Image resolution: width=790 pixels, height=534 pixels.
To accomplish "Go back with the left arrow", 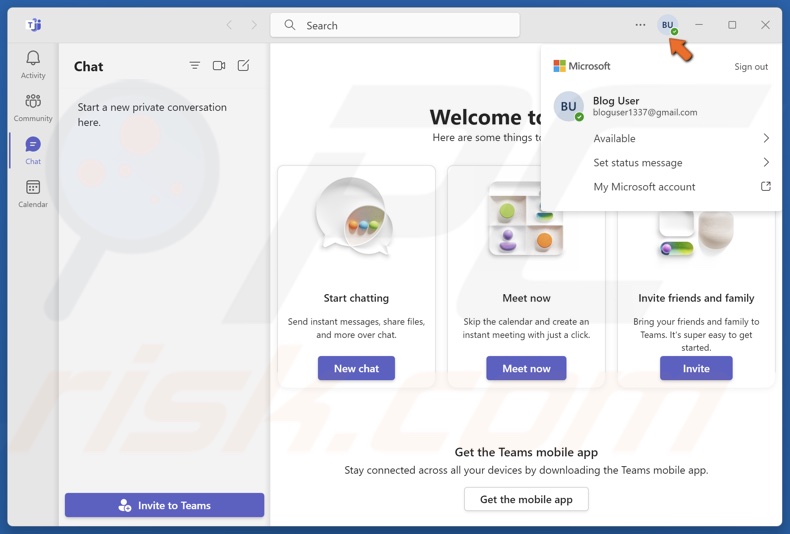I will click(229, 25).
